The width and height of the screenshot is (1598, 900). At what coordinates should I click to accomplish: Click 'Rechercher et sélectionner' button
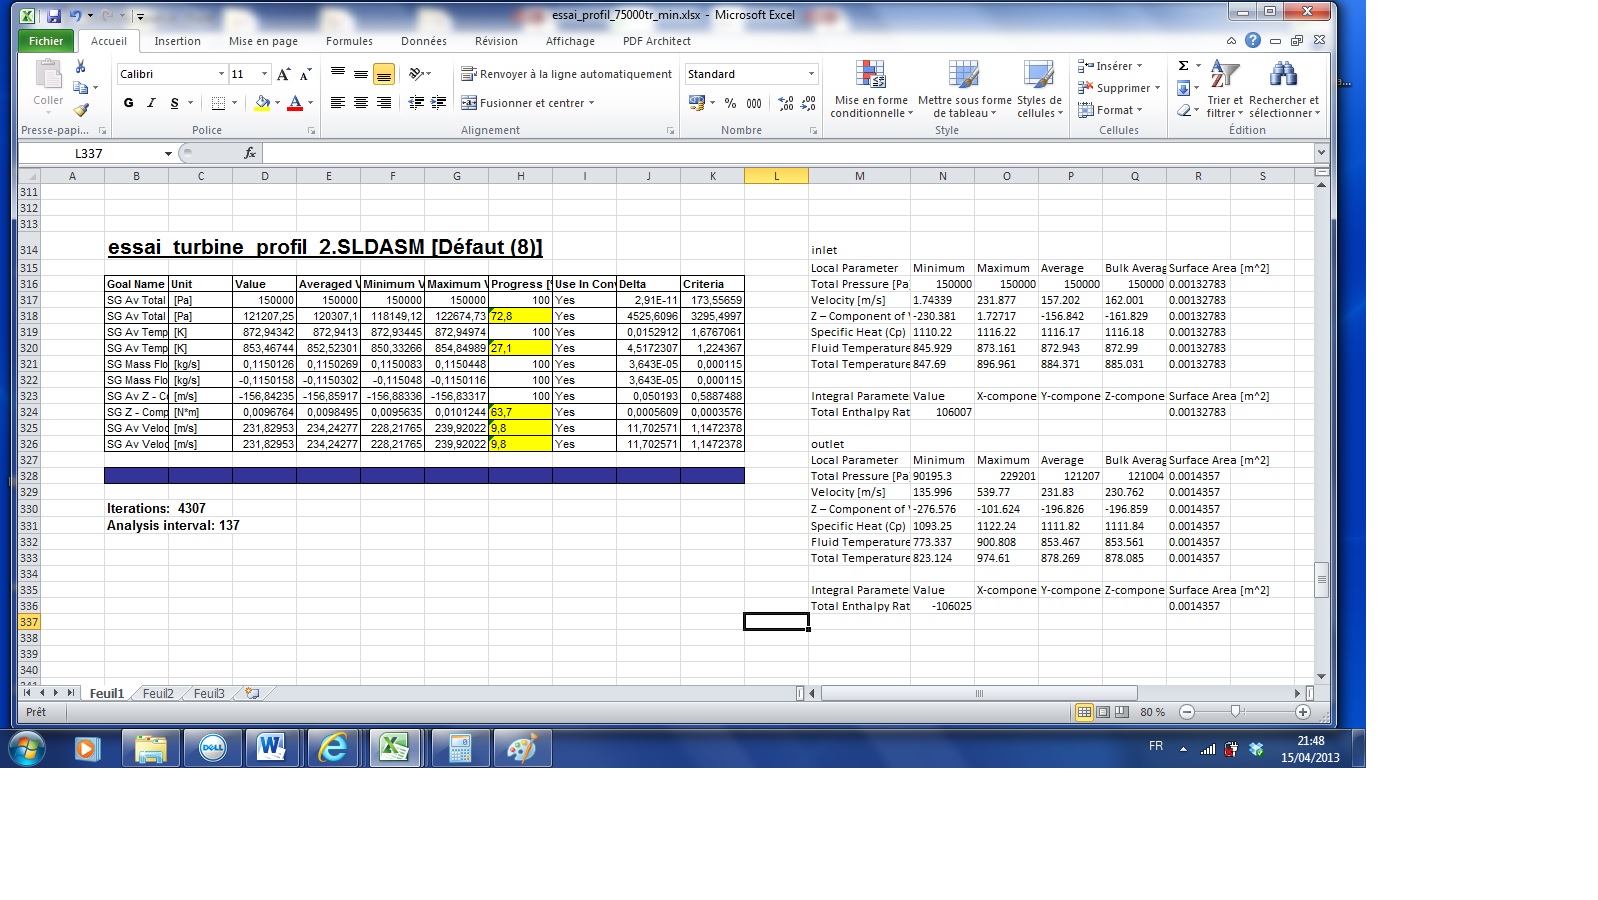click(x=1284, y=90)
